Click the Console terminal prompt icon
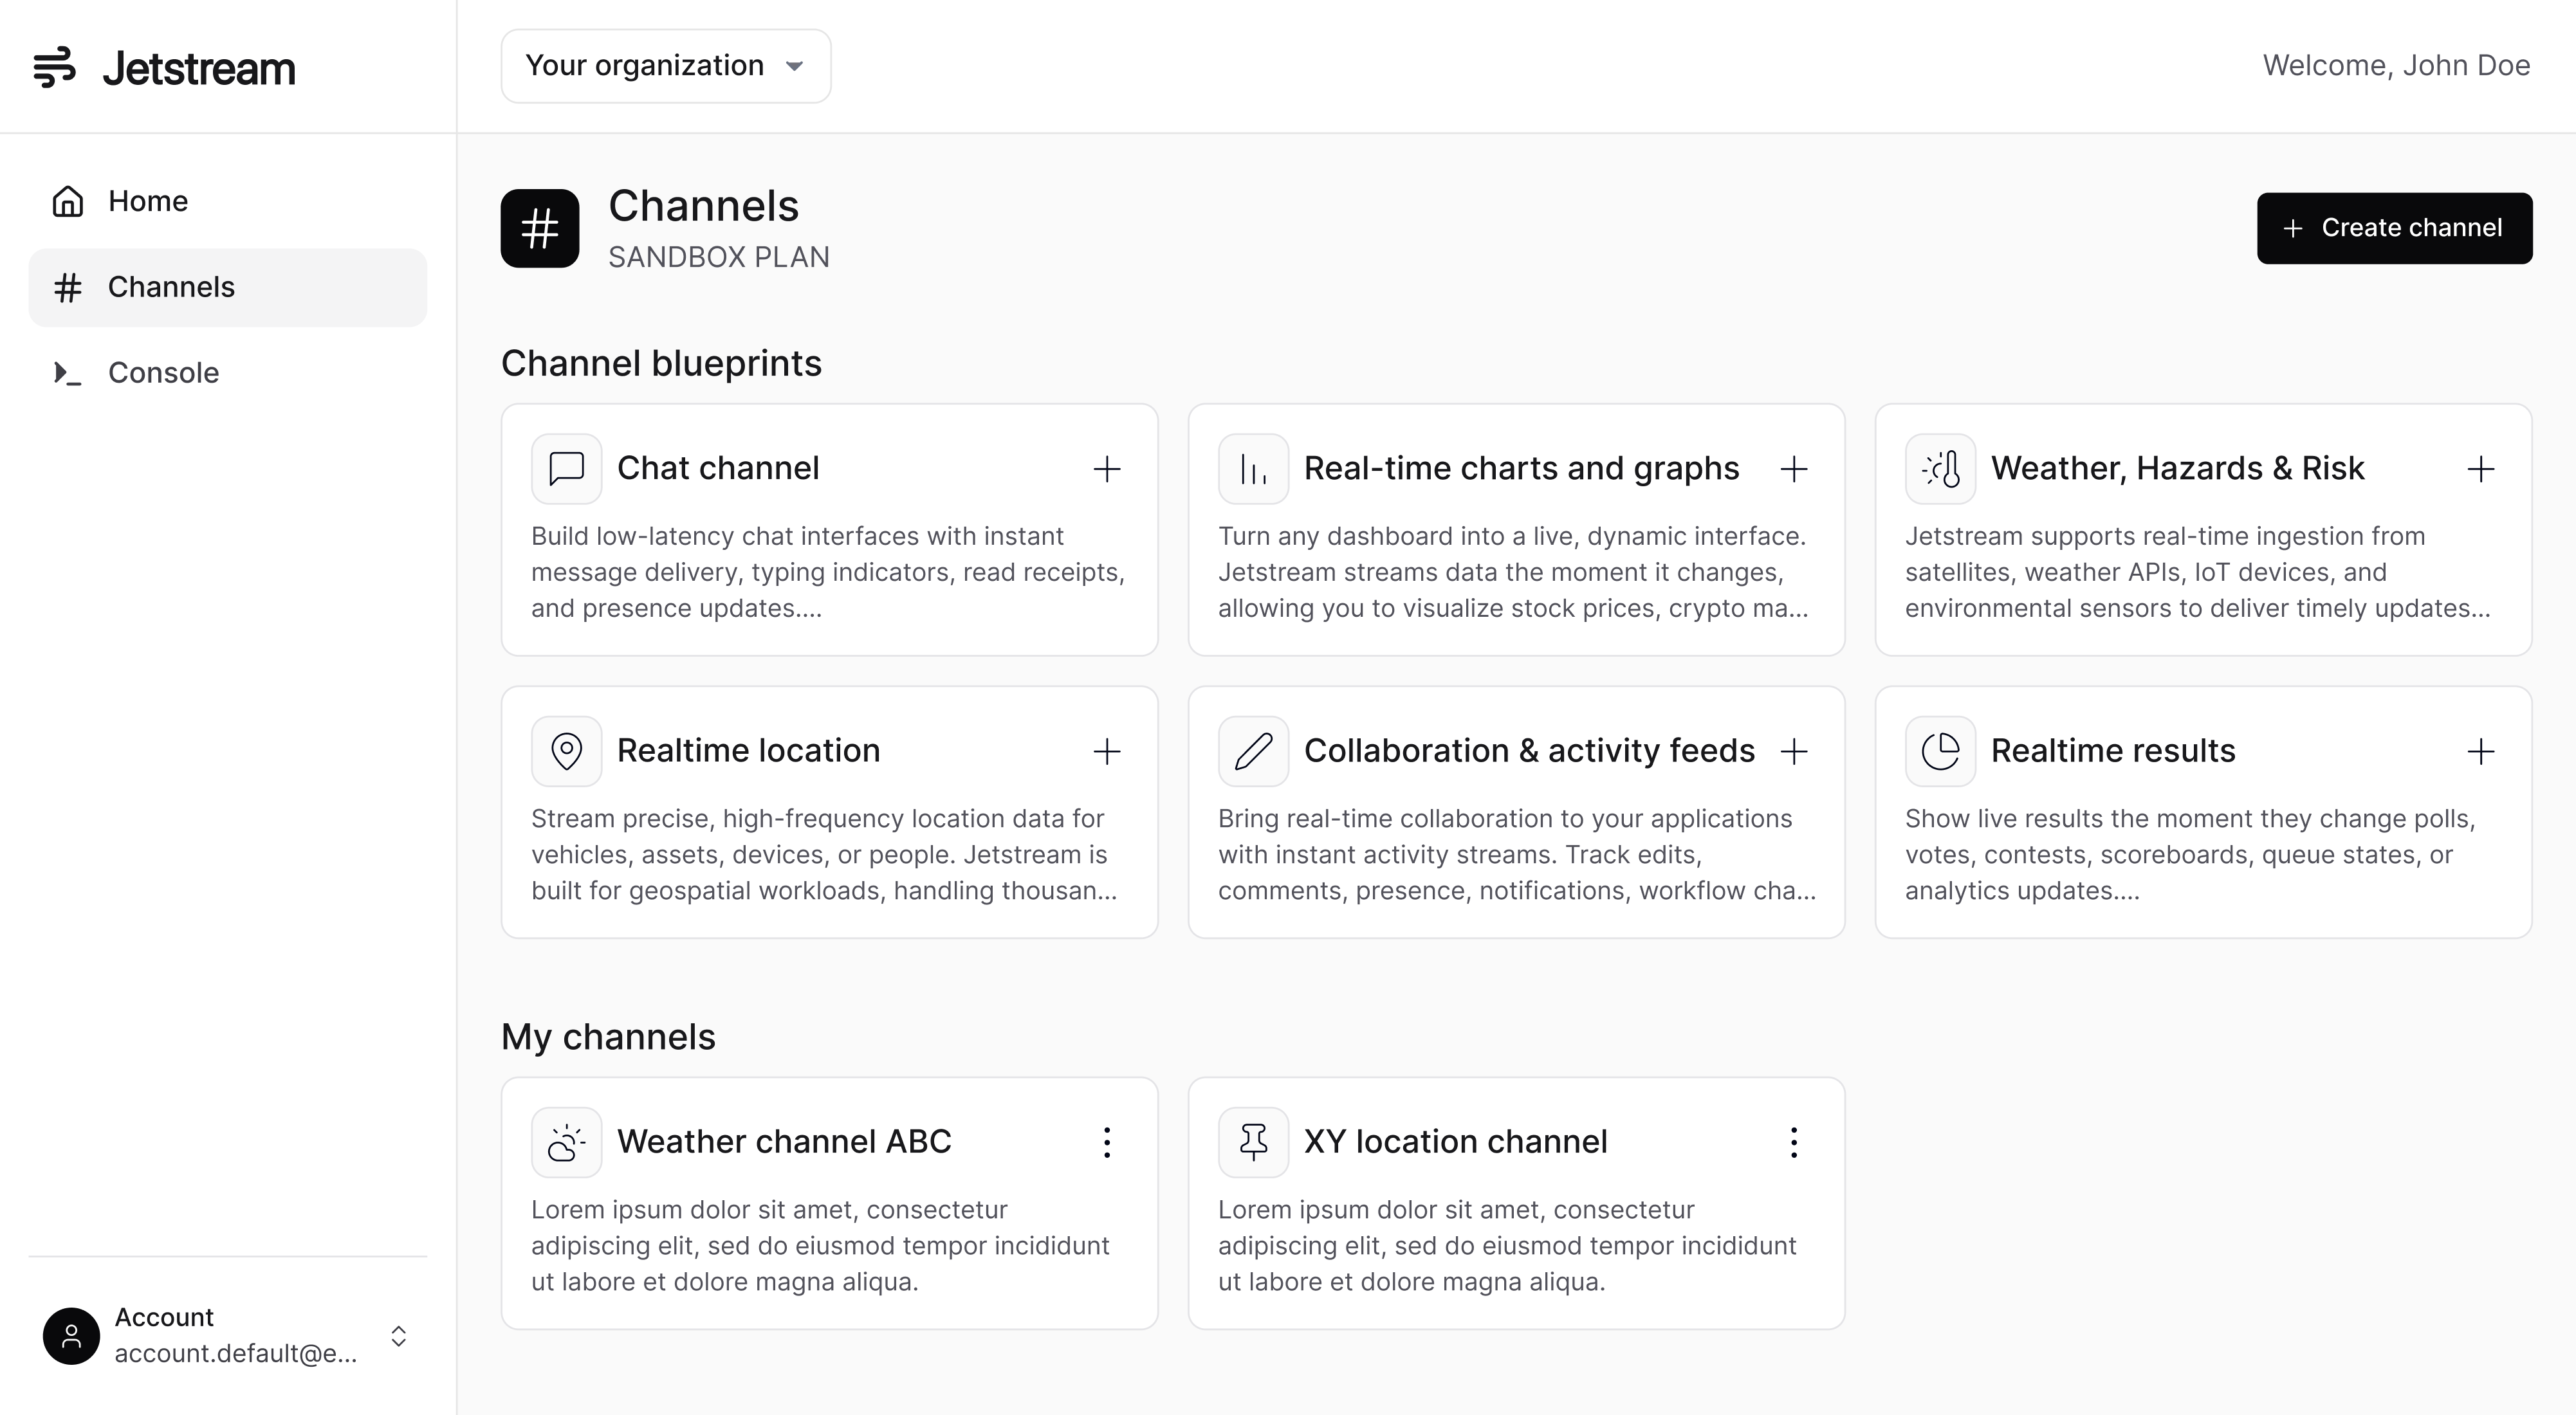Image resolution: width=2576 pixels, height=1415 pixels. tap(68, 373)
